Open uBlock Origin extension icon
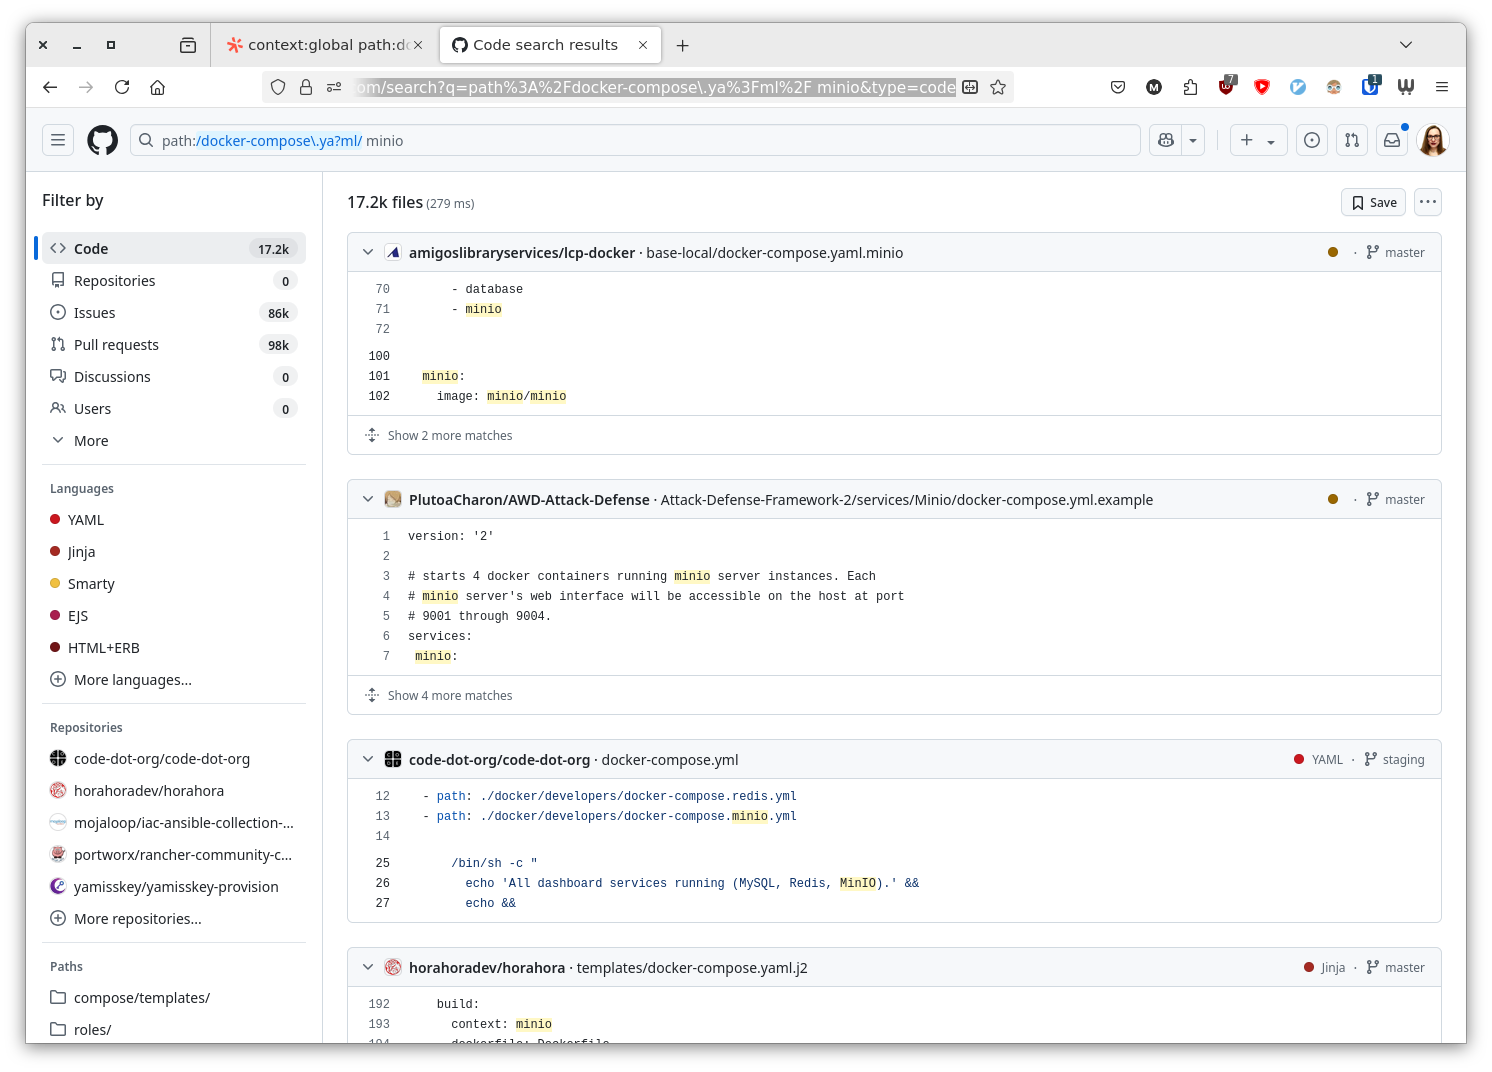The image size is (1492, 1072). [x=1227, y=87]
